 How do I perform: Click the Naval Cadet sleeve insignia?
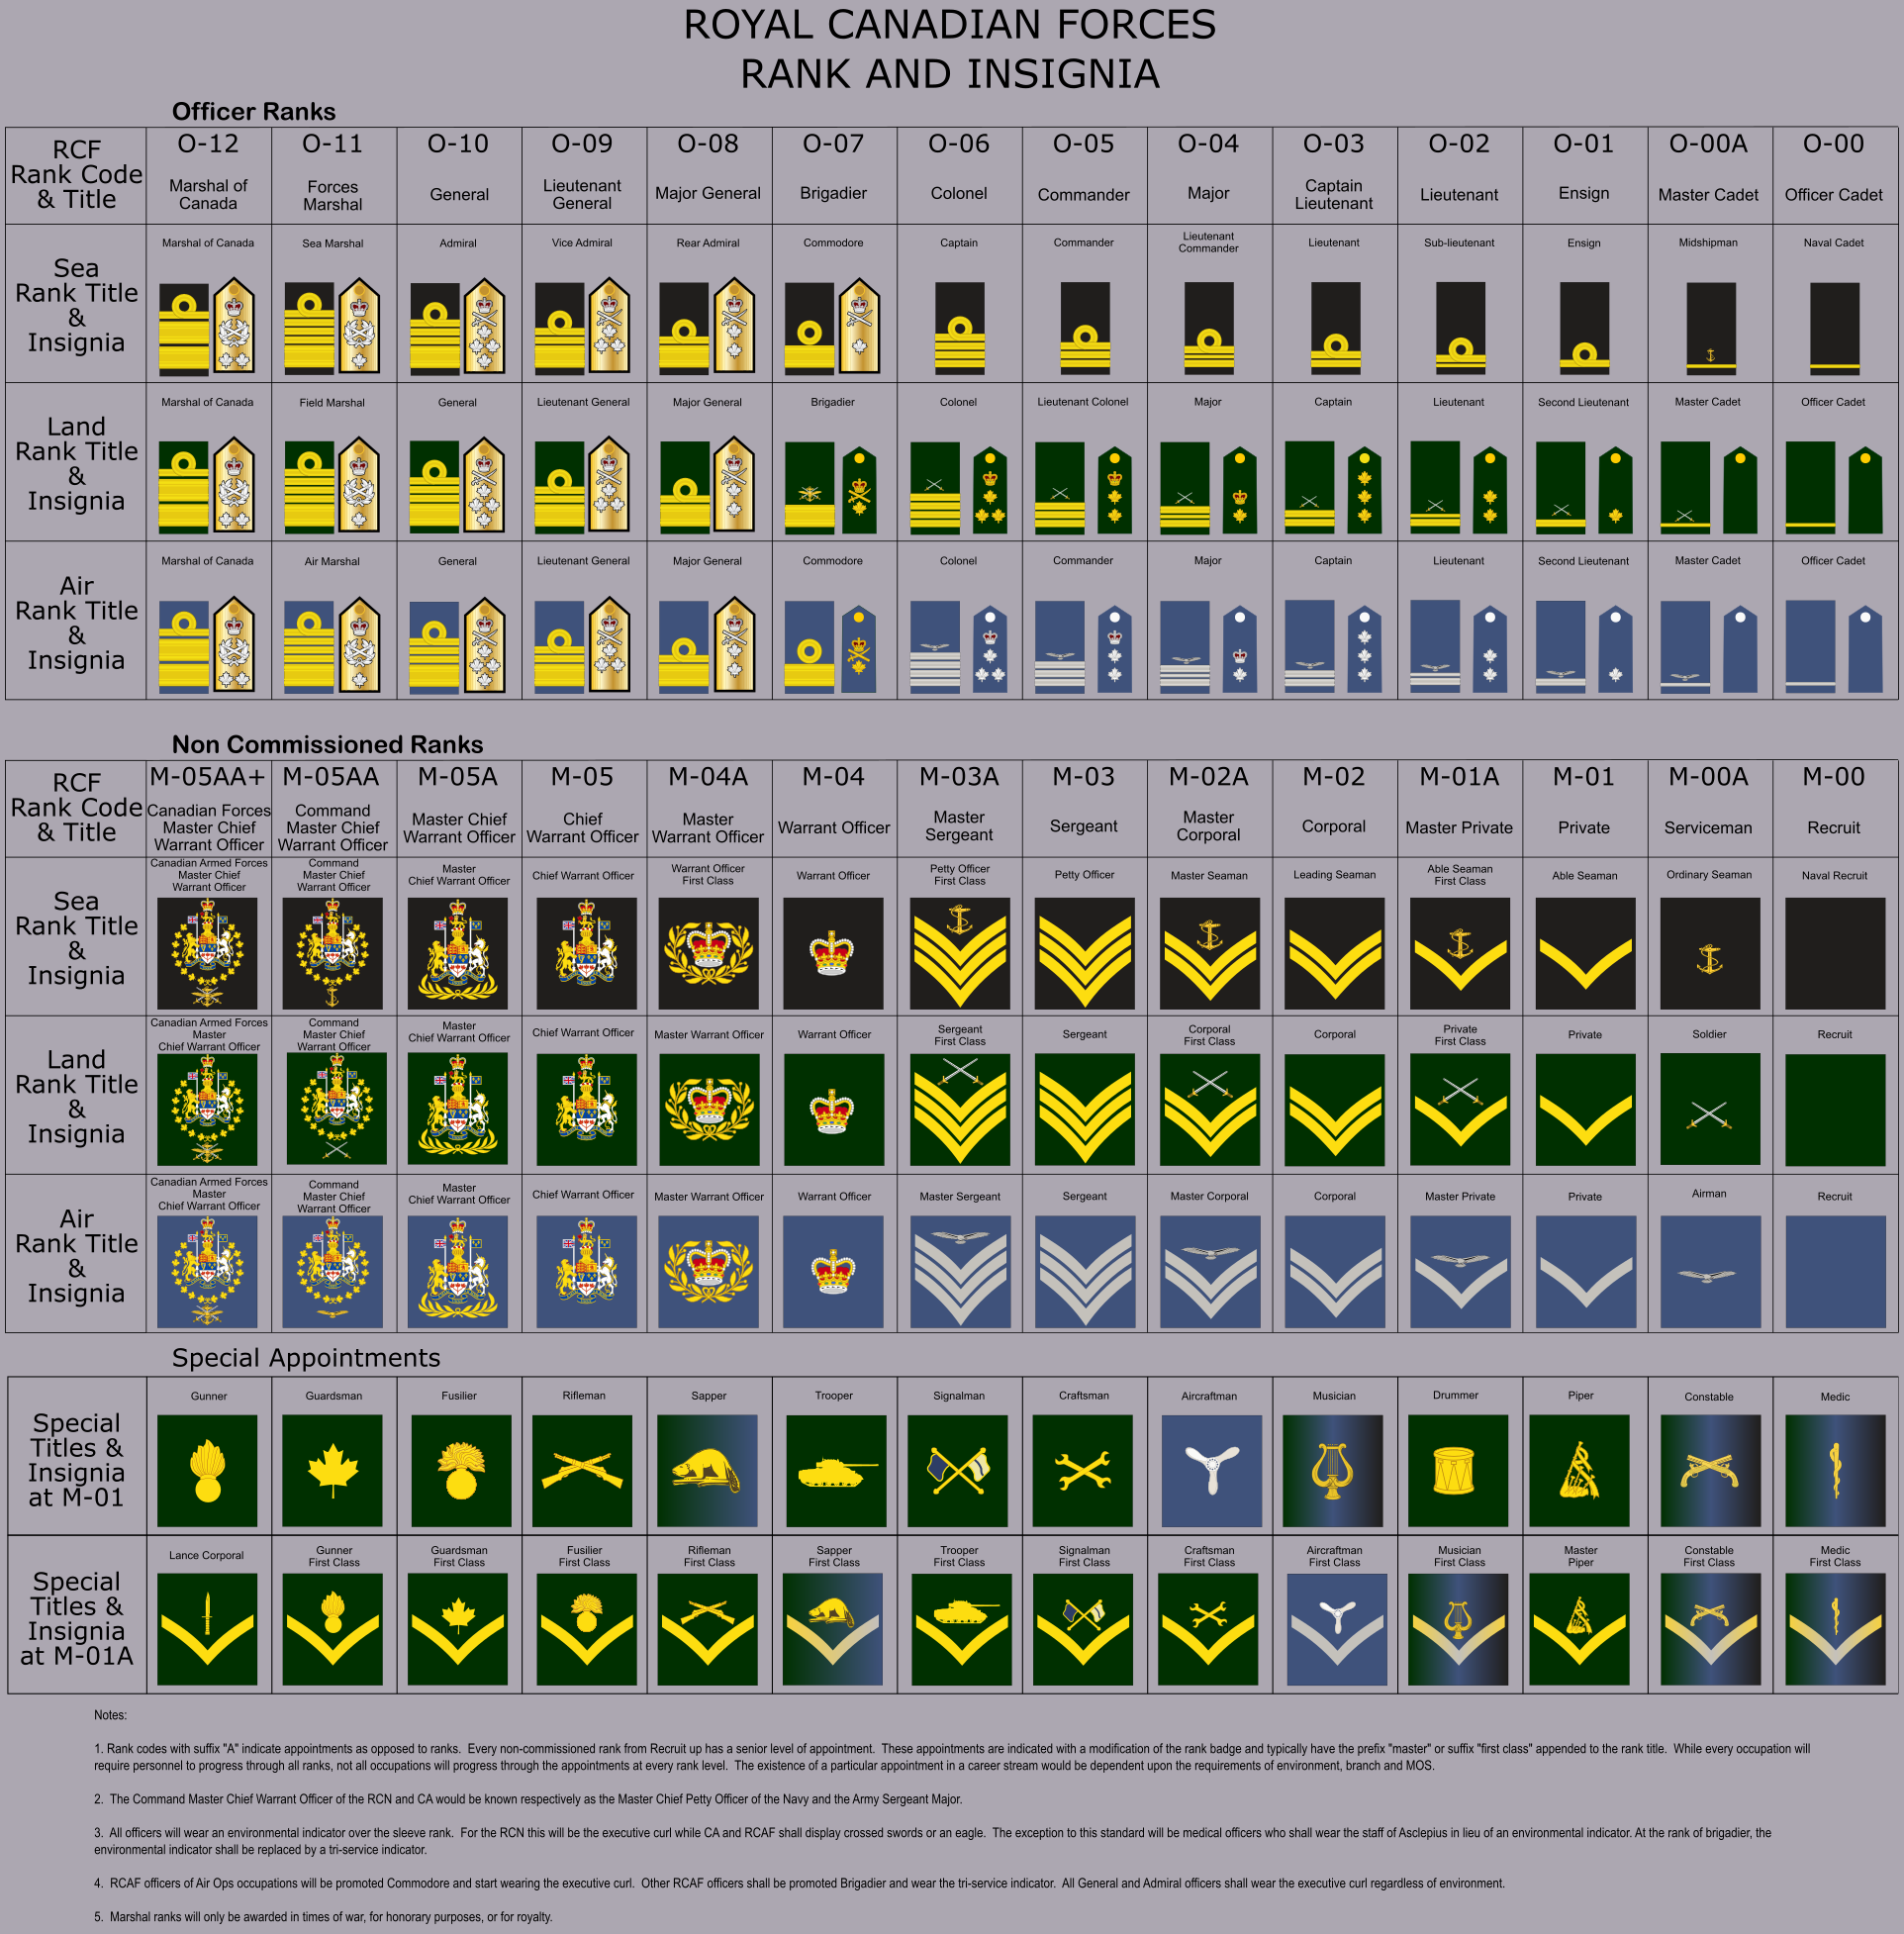tap(1835, 328)
